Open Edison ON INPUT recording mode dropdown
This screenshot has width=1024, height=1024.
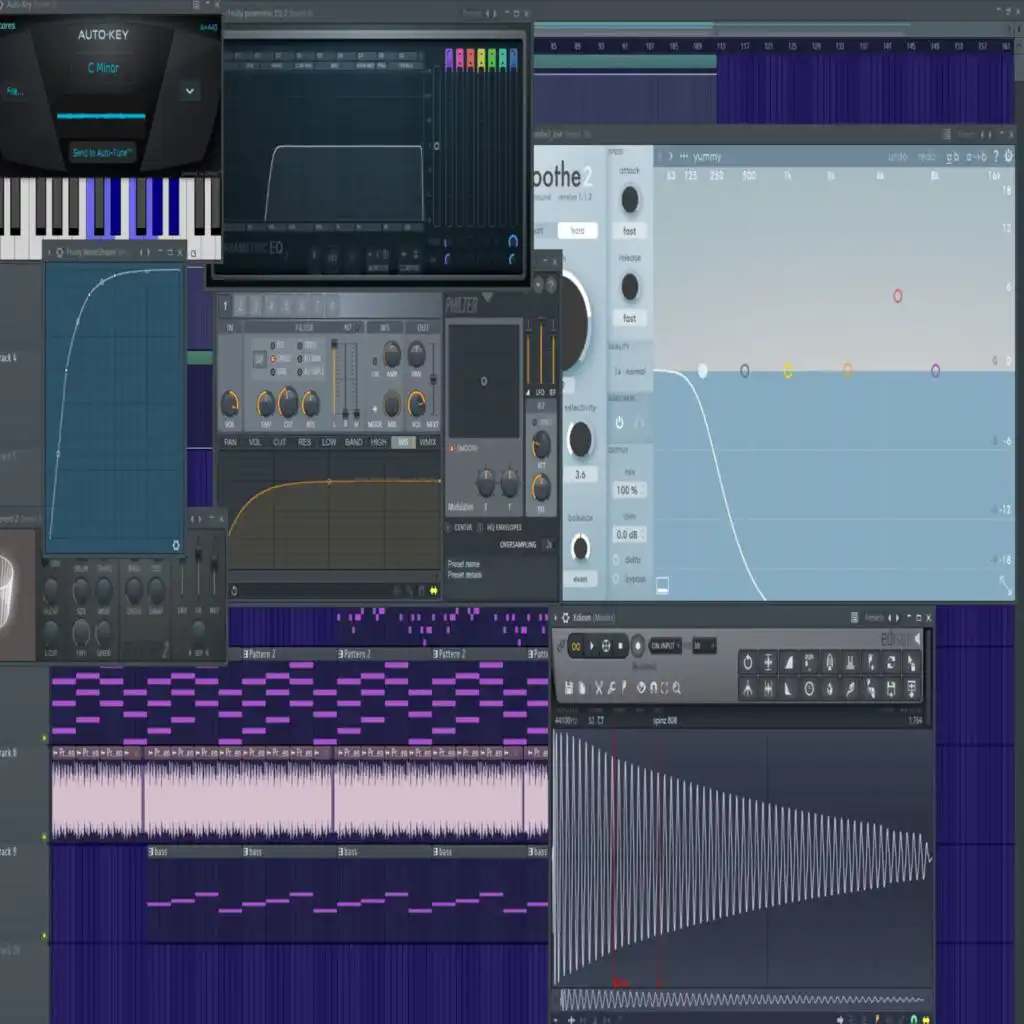point(665,646)
